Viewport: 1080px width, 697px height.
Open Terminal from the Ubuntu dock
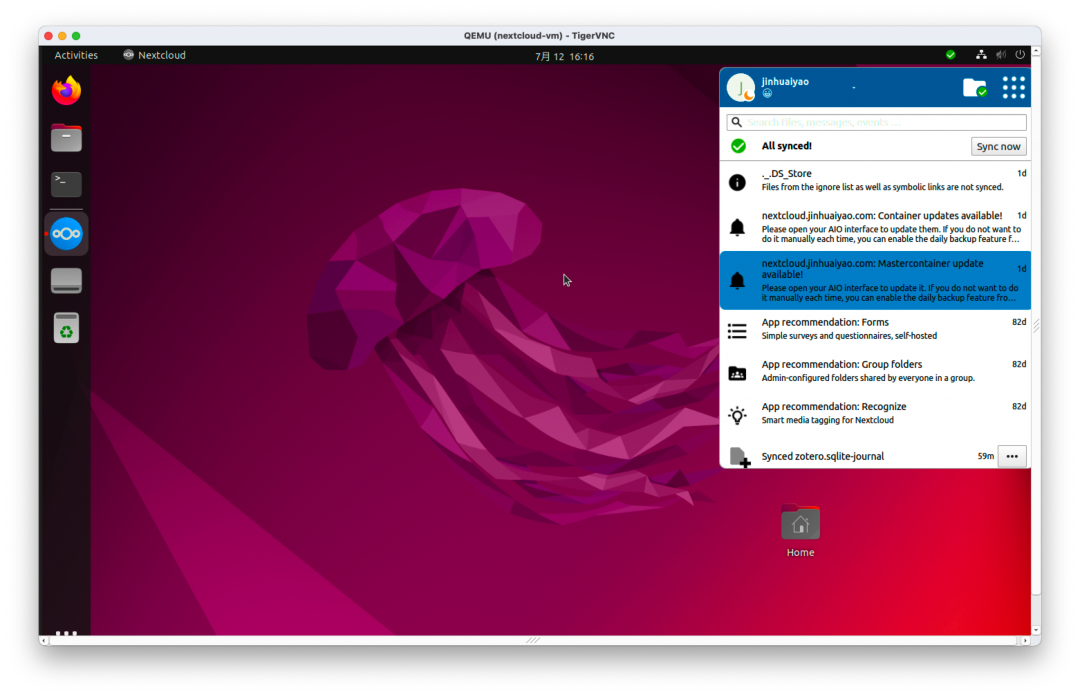(x=66, y=184)
